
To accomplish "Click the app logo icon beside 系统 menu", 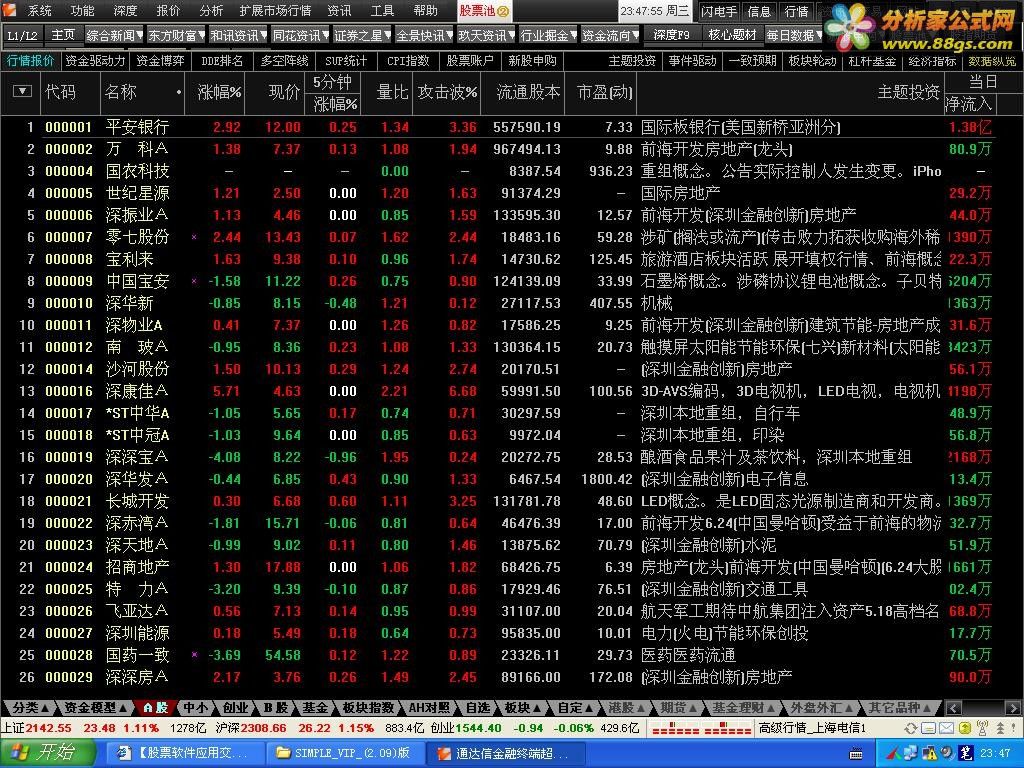I will pyautogui.click(x=8, y=10).
